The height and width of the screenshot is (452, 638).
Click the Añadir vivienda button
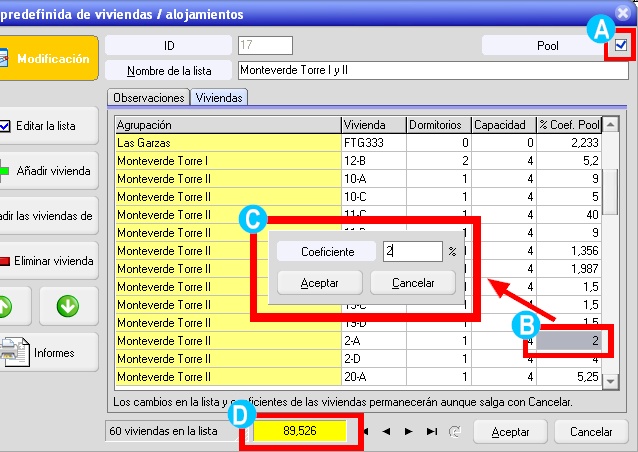pyautogui.click(x=49, y=170)
